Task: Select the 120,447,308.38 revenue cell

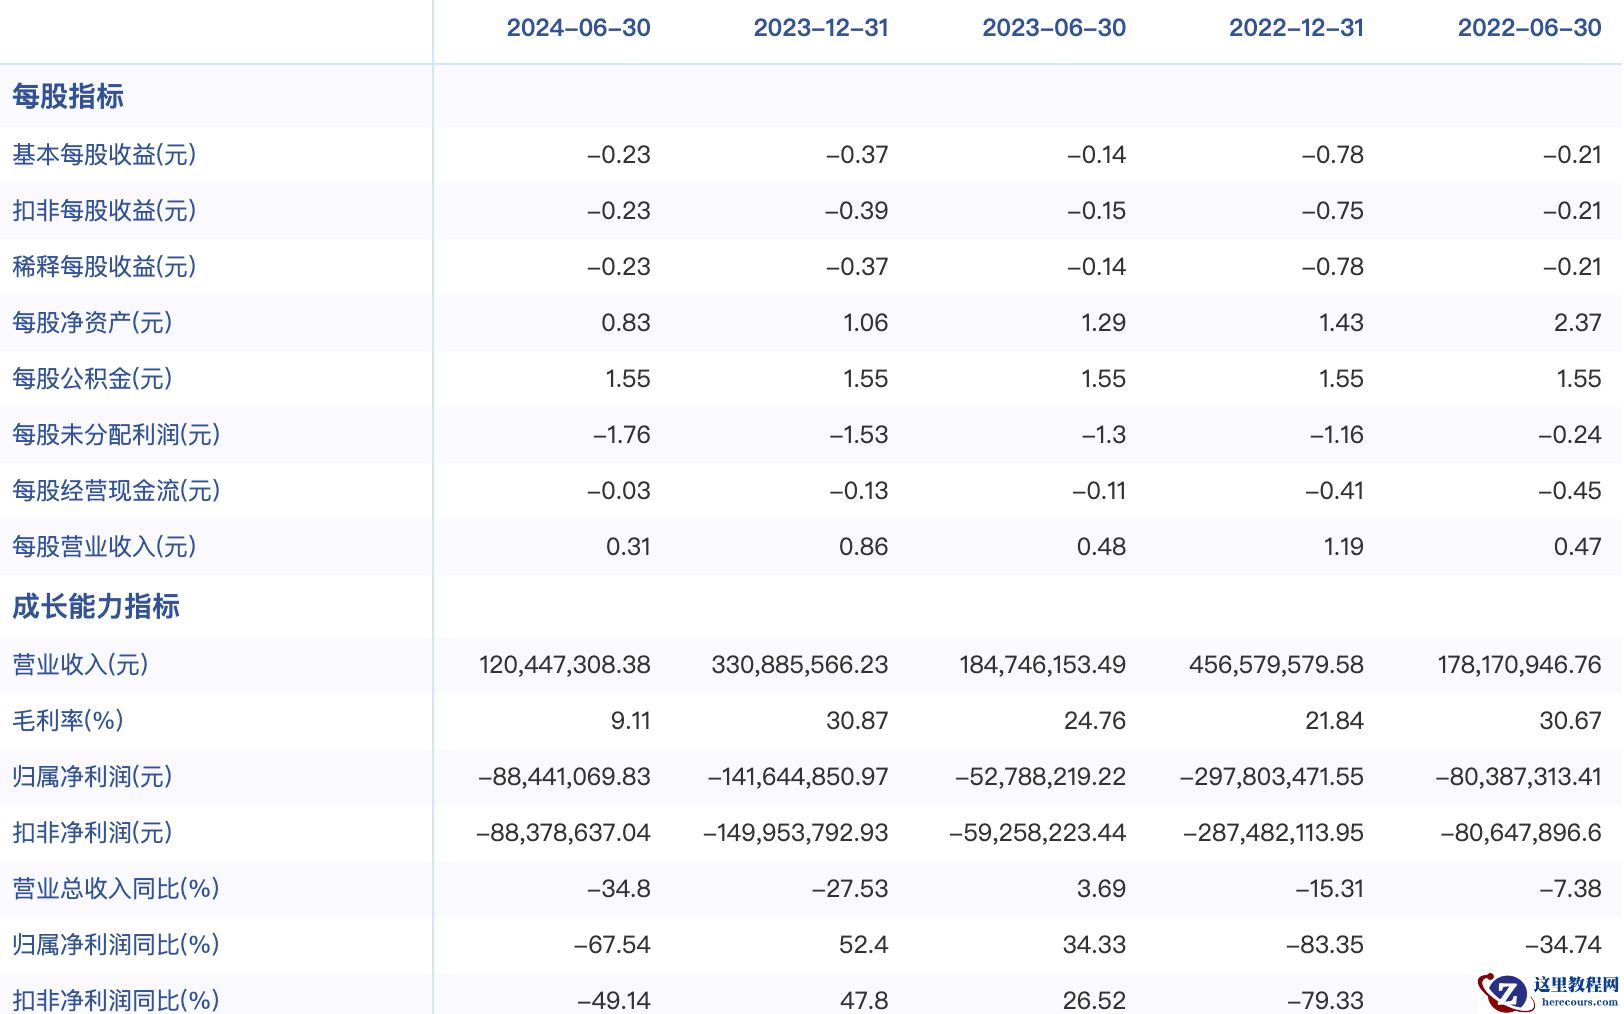Action: 564,665
